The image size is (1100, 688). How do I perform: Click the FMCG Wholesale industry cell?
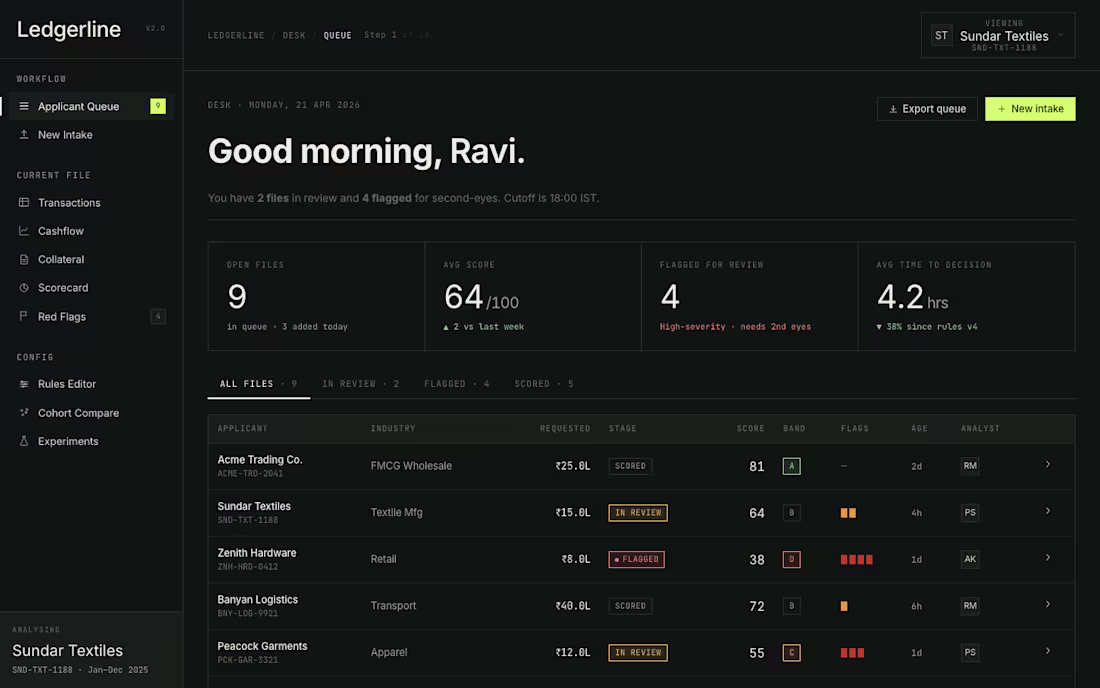point(411,466)
